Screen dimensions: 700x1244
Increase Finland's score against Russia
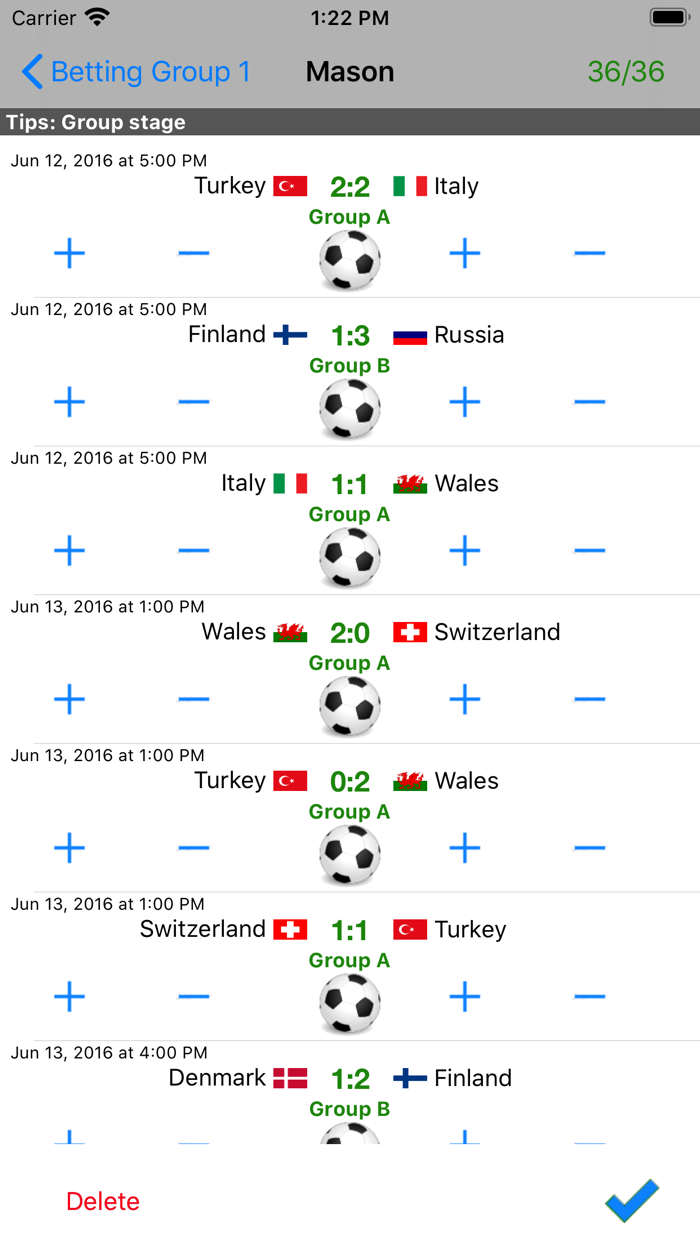(70, 402)
